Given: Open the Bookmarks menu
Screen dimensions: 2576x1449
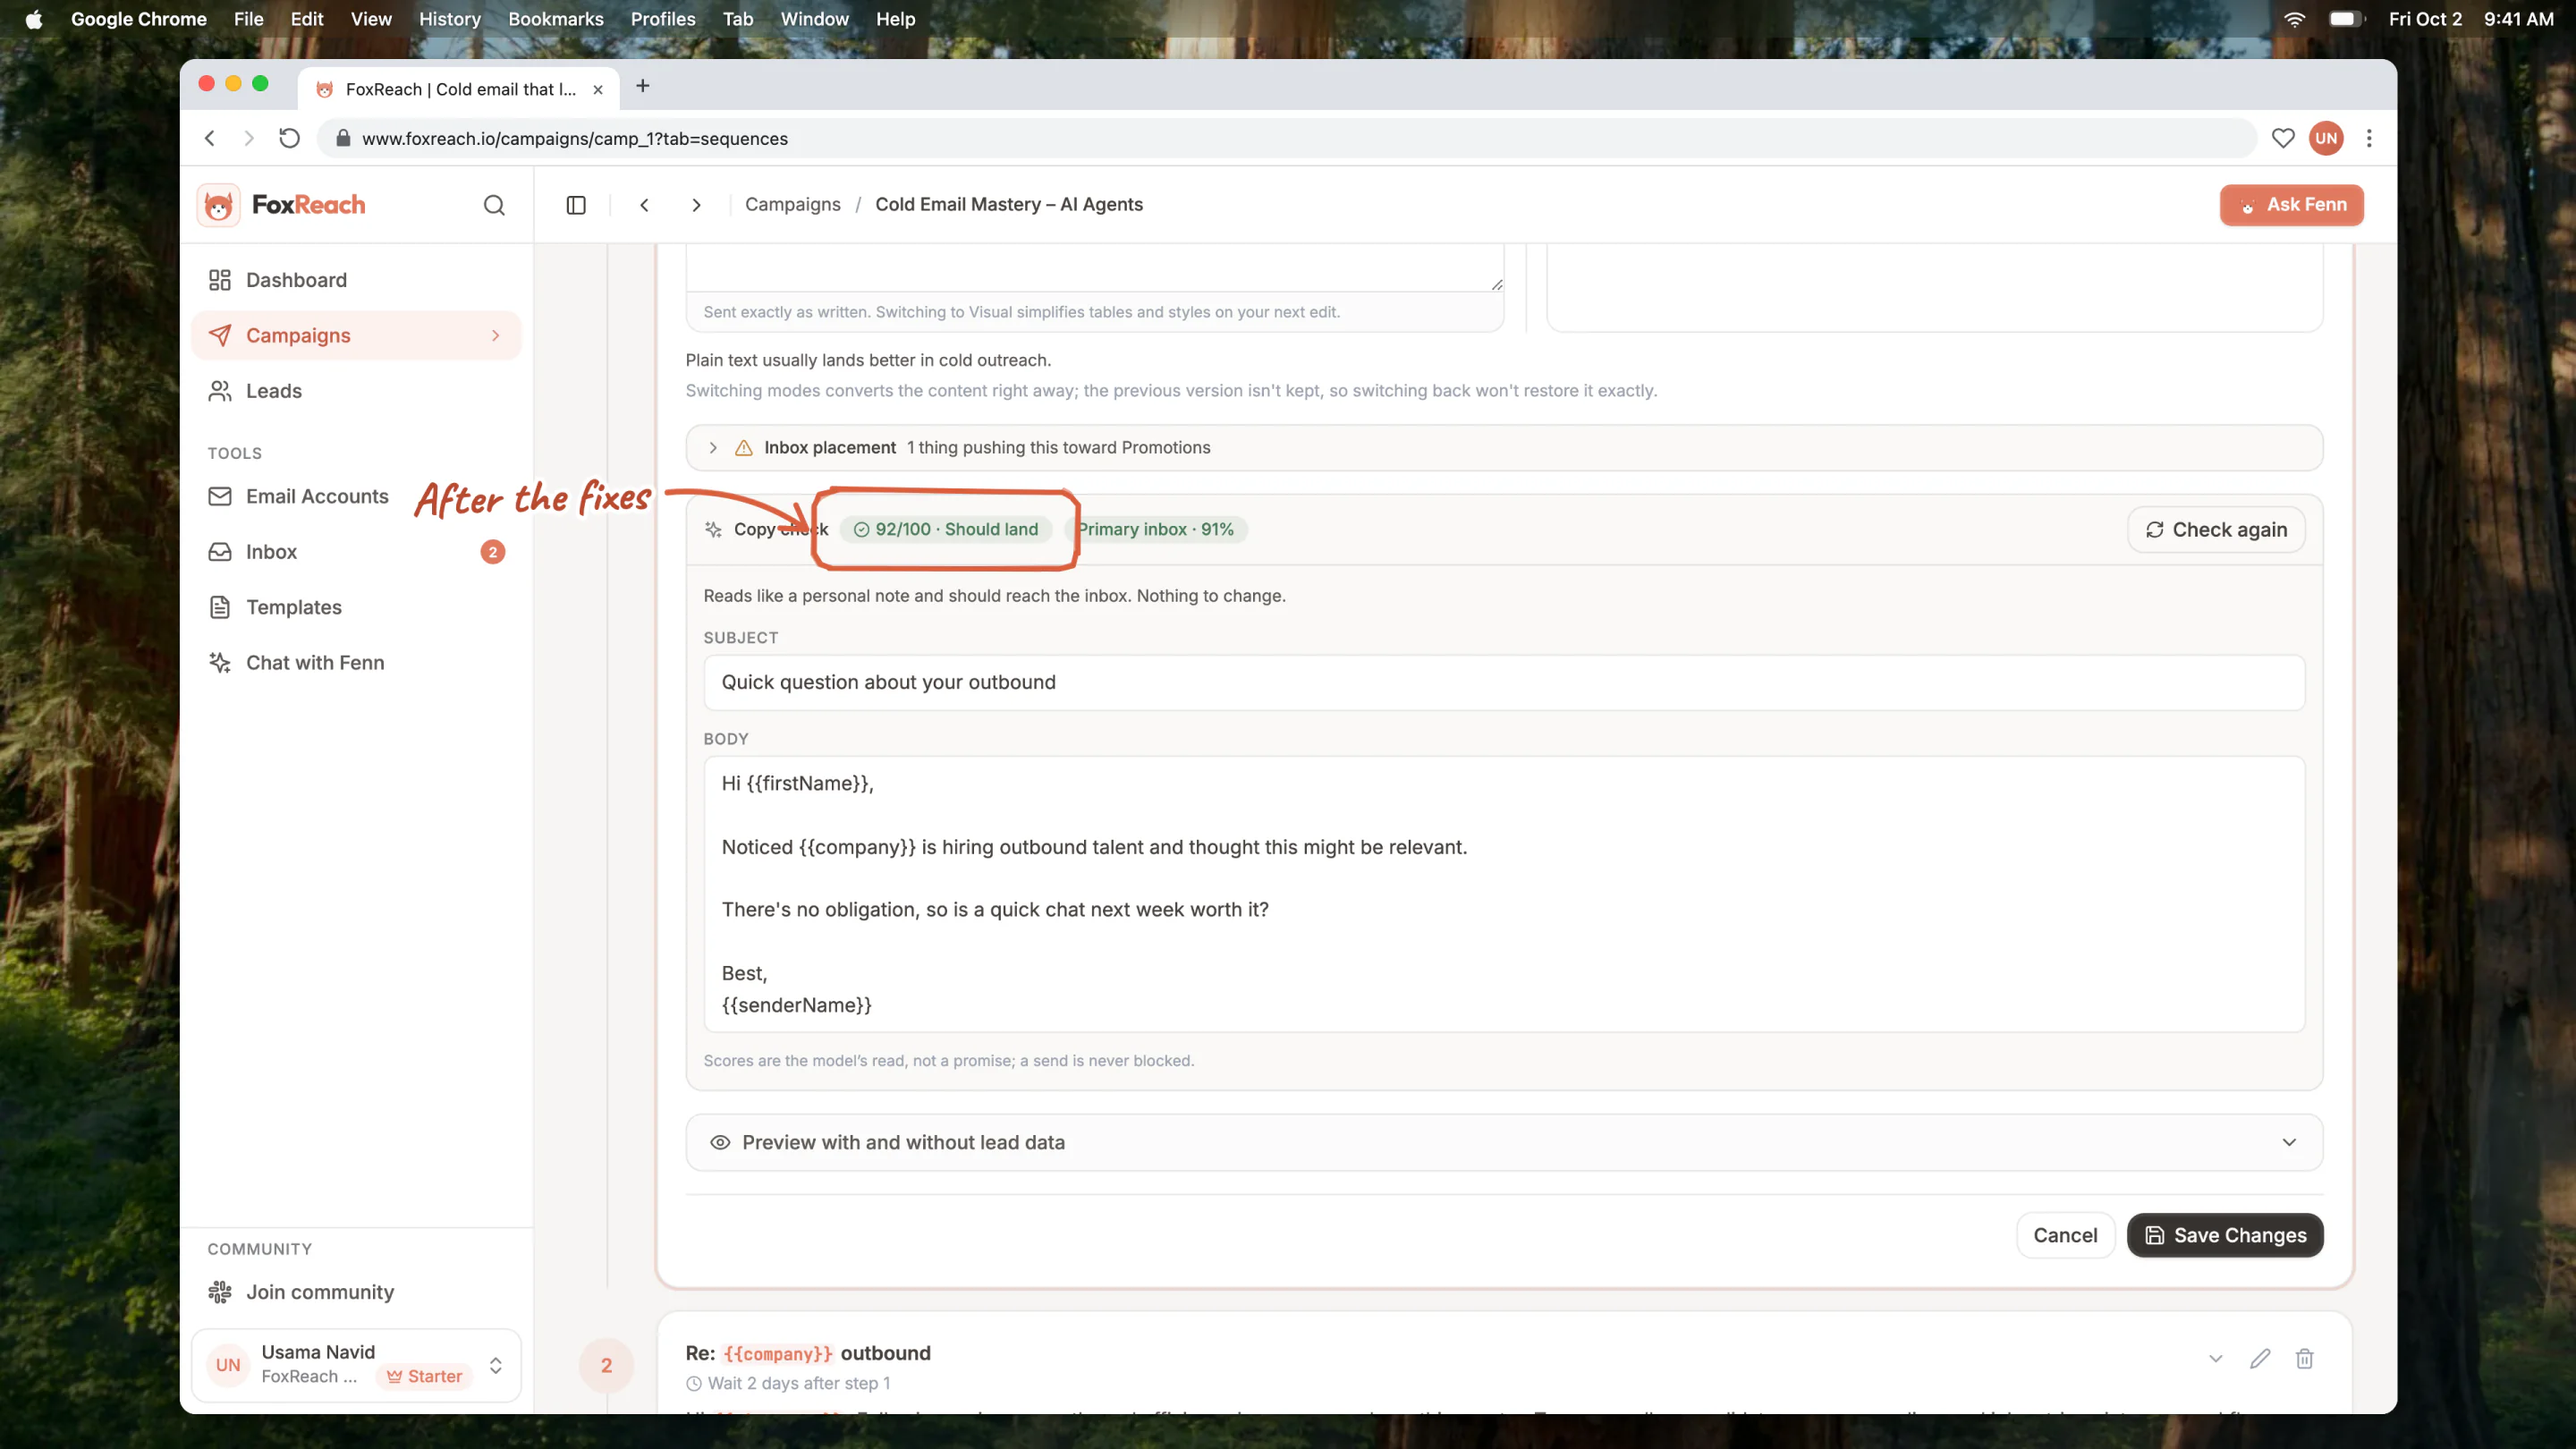Looking at the screenshot, I should [x=556, y=19].
